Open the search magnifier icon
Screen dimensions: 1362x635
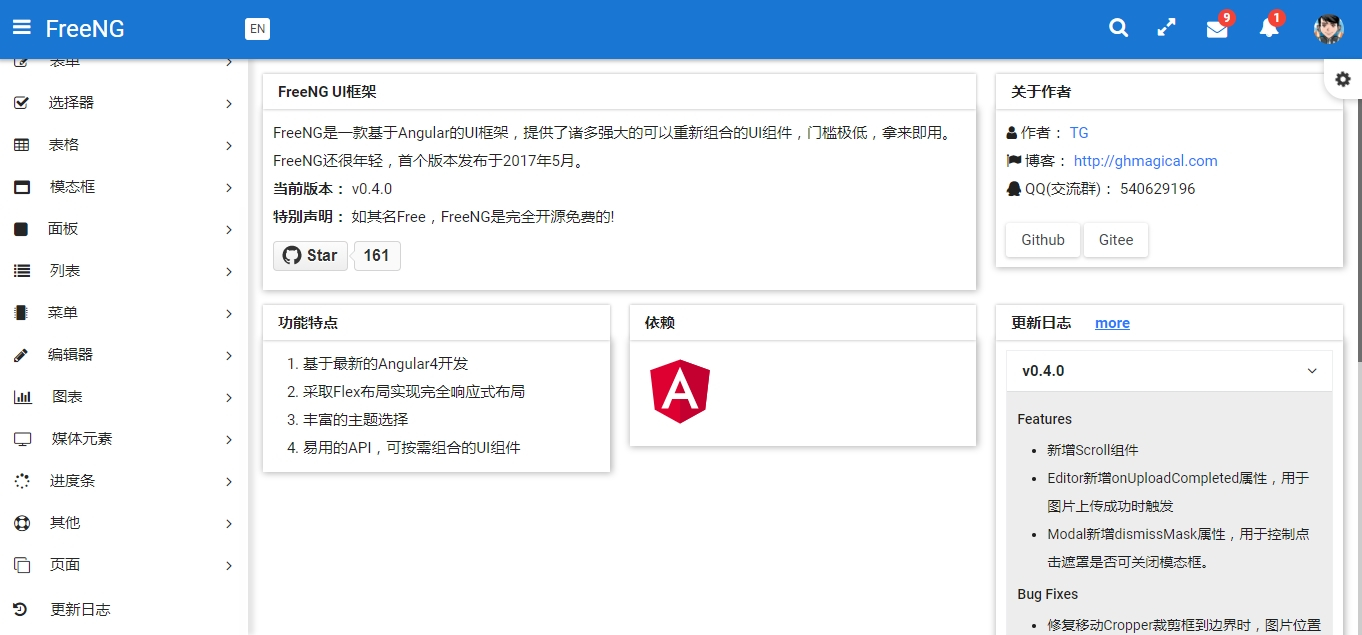(1119, 28)
